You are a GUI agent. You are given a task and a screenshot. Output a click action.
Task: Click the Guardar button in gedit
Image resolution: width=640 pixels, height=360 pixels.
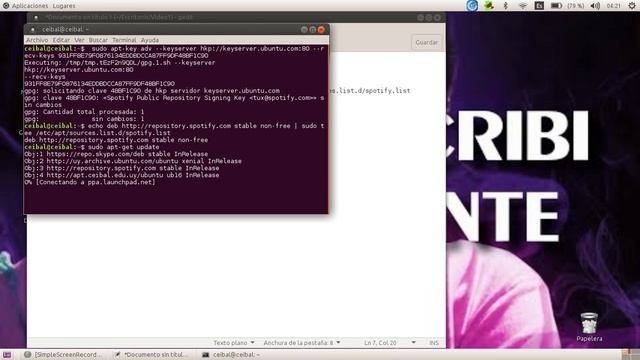coord(427,42)
